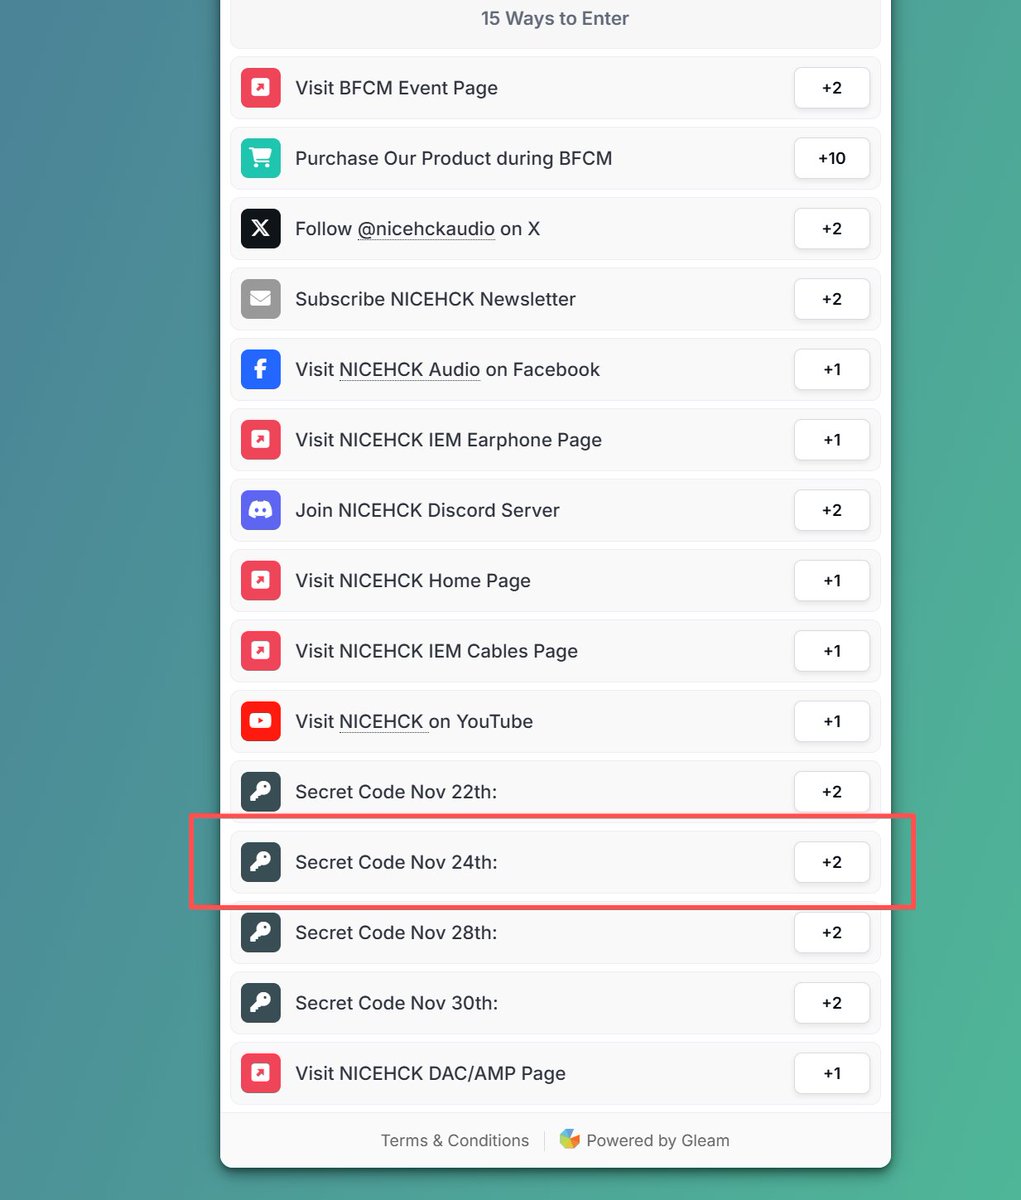Click the Facebook logo icon

261,369
